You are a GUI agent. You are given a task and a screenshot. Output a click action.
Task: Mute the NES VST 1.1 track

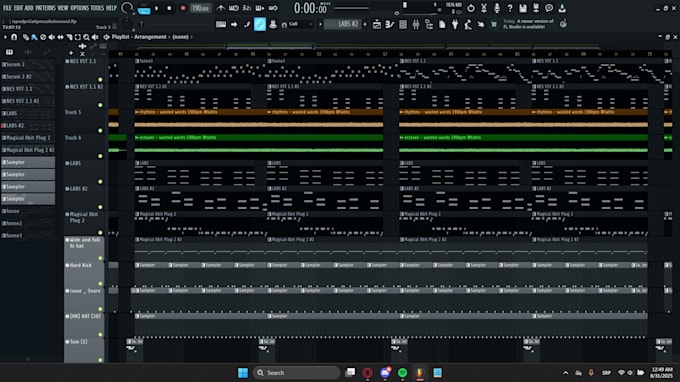[x=100, y=79]
